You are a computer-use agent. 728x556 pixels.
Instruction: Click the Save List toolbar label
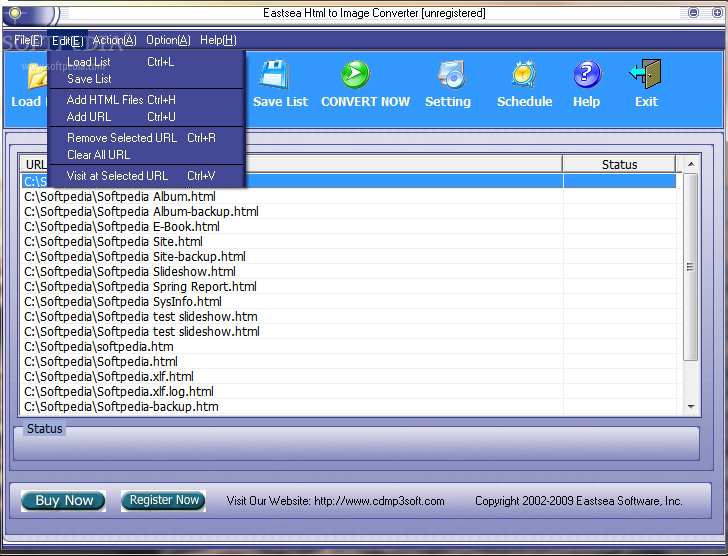280,102
